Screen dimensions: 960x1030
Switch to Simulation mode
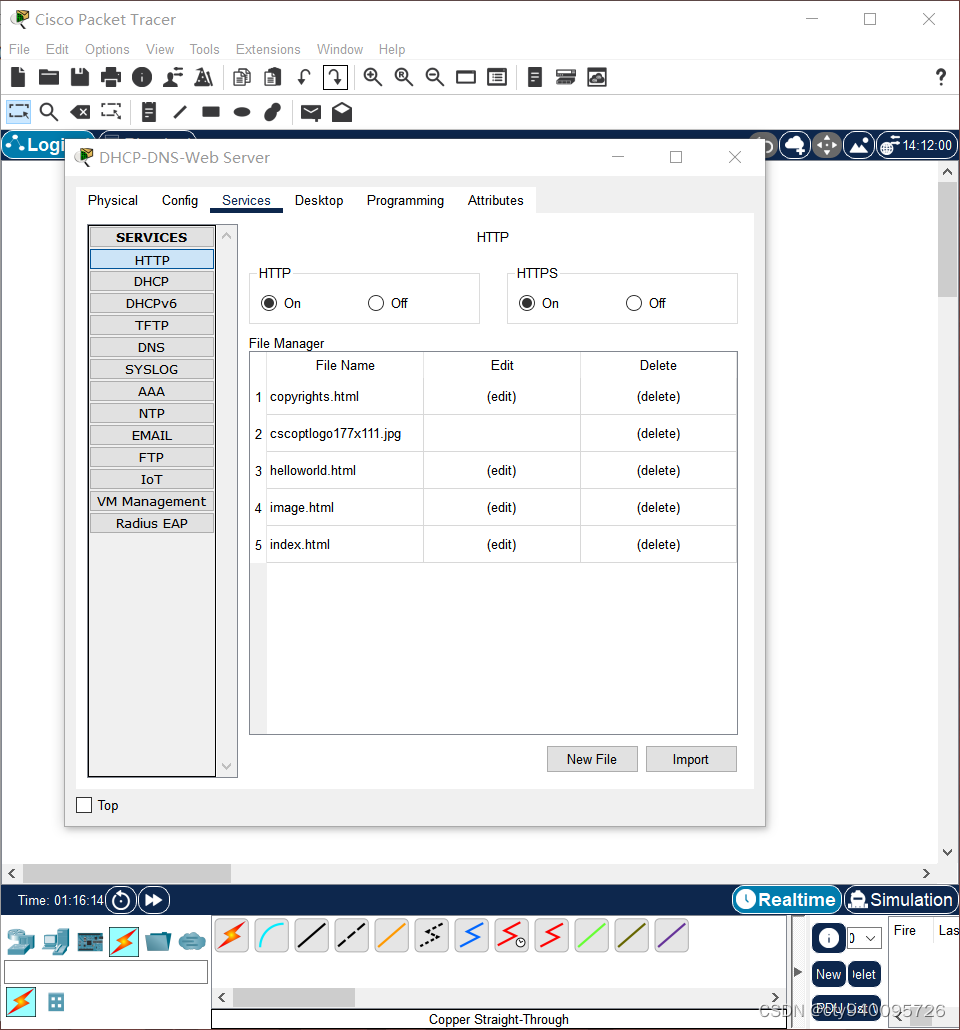[x=901, y=900]
